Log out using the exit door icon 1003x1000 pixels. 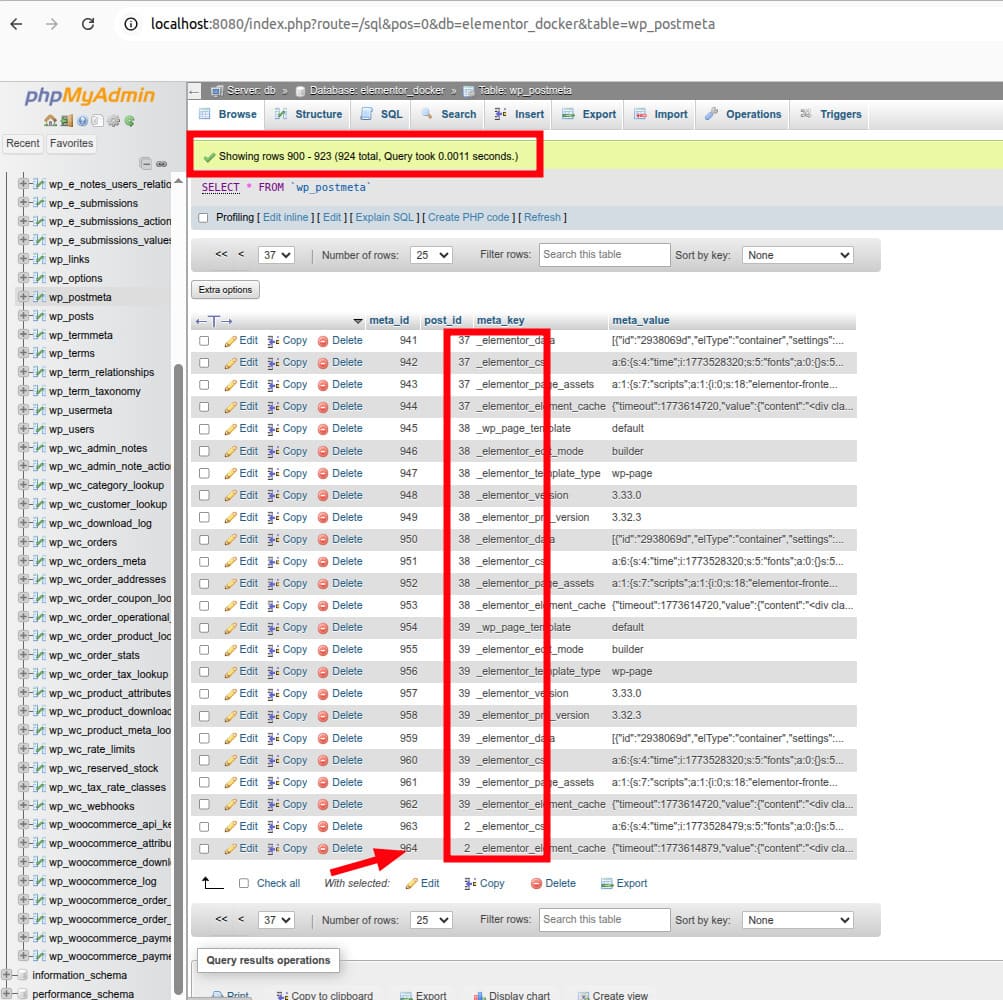[x=66, y=121]
